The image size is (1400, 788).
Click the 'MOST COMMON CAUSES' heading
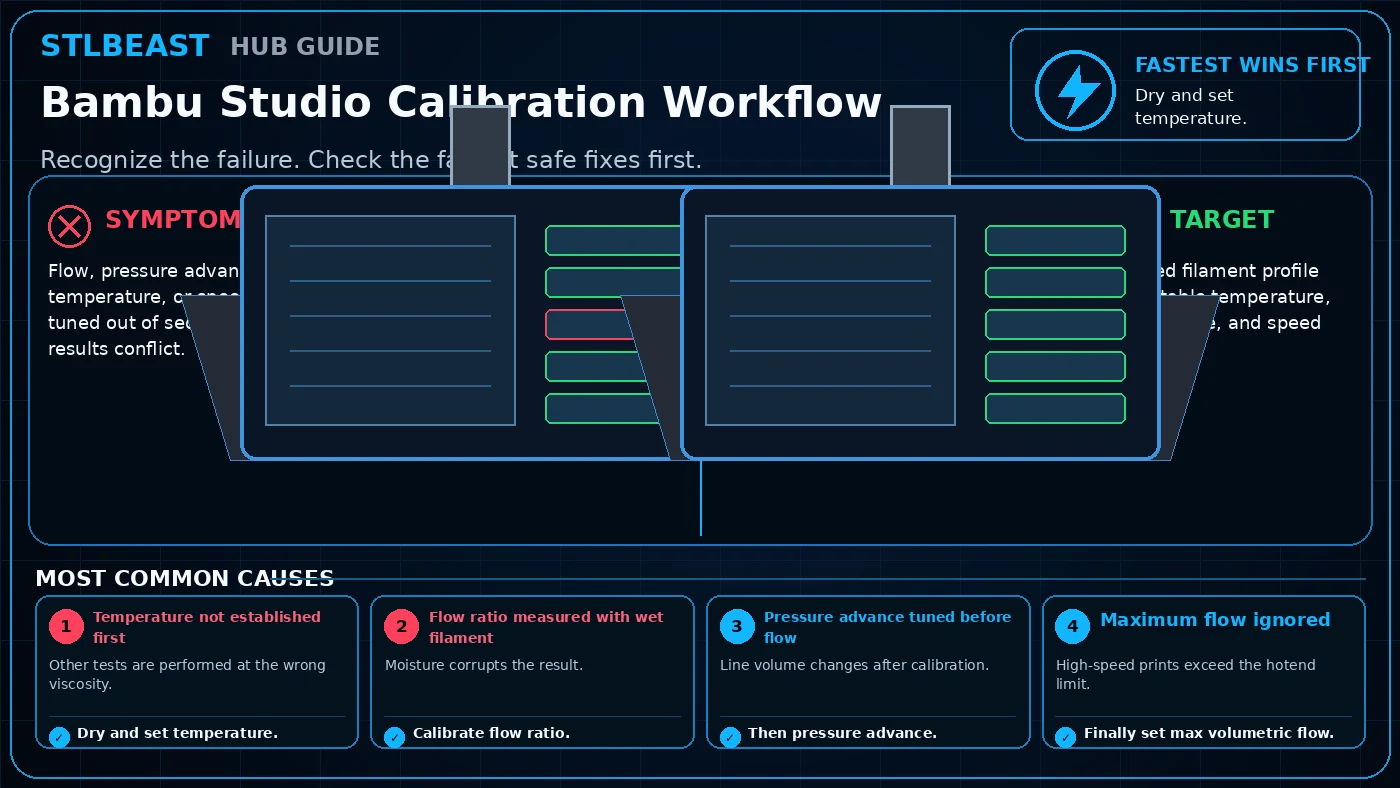click(185, 579)
